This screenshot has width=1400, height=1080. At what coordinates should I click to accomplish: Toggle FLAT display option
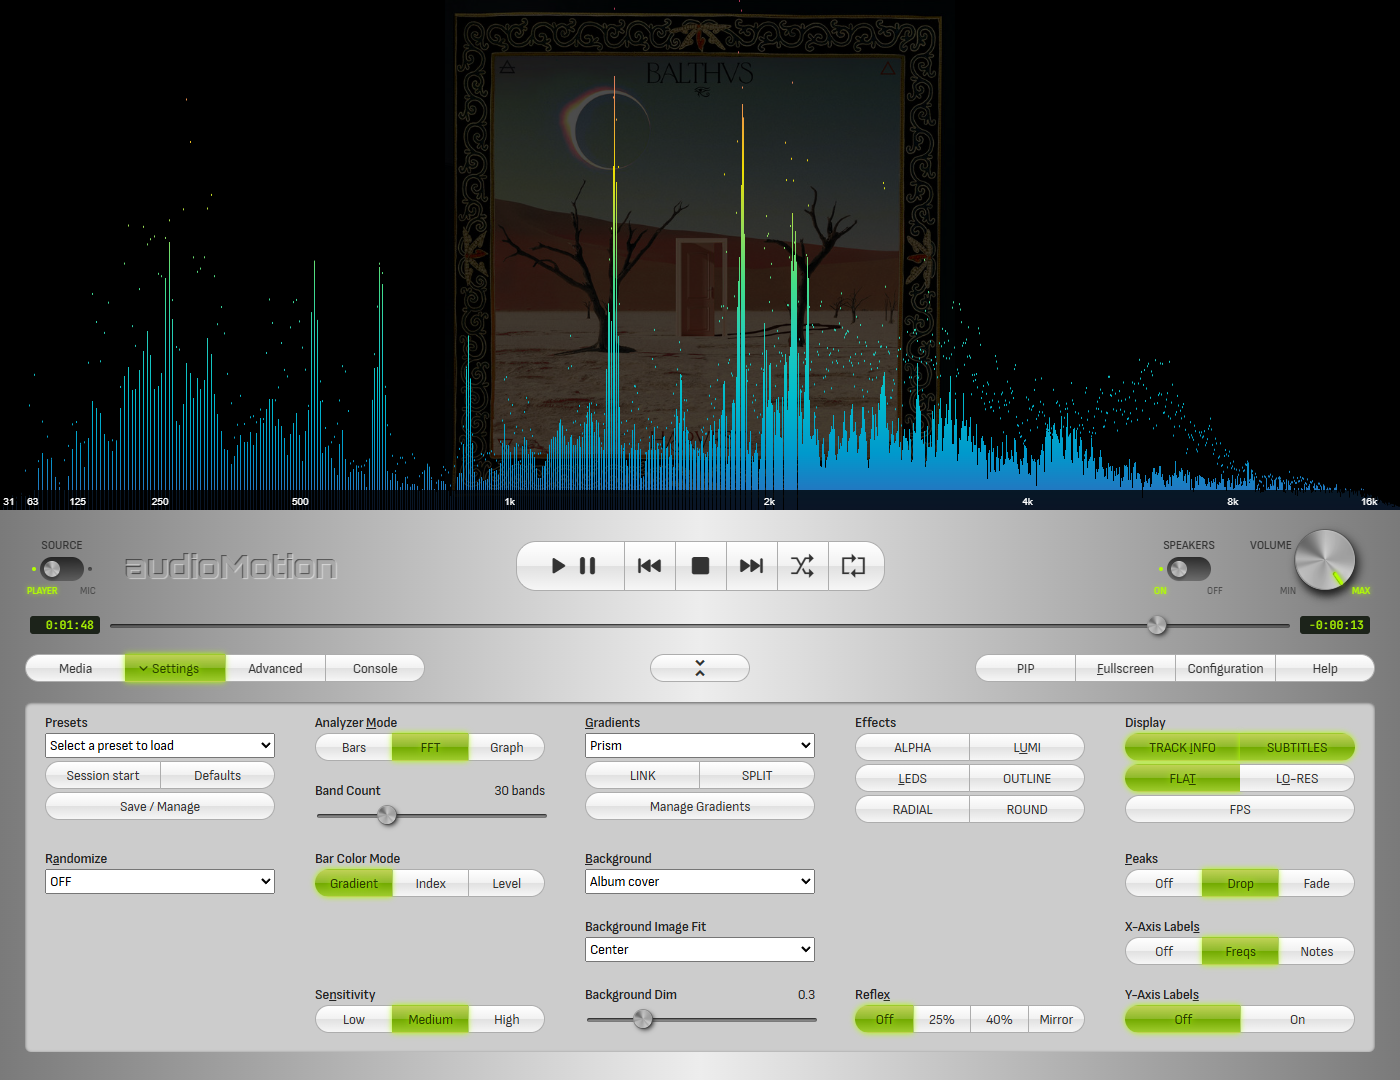point(1182,778)
